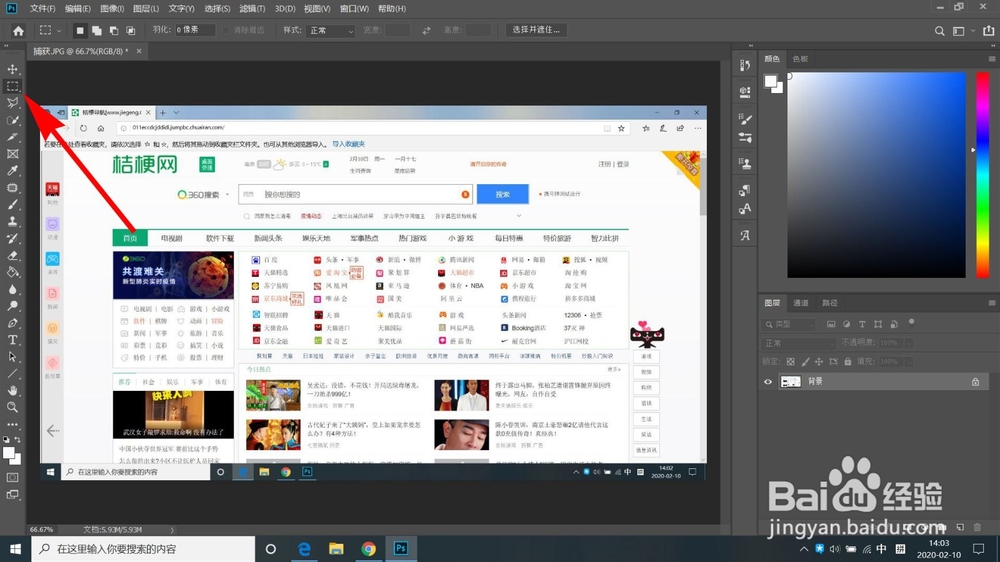Image resolution: width=1000 pixels, height=562 pixels.
Task: Click the Home icon in options bar
Action: pyautogui.click(x=18, y=30)
